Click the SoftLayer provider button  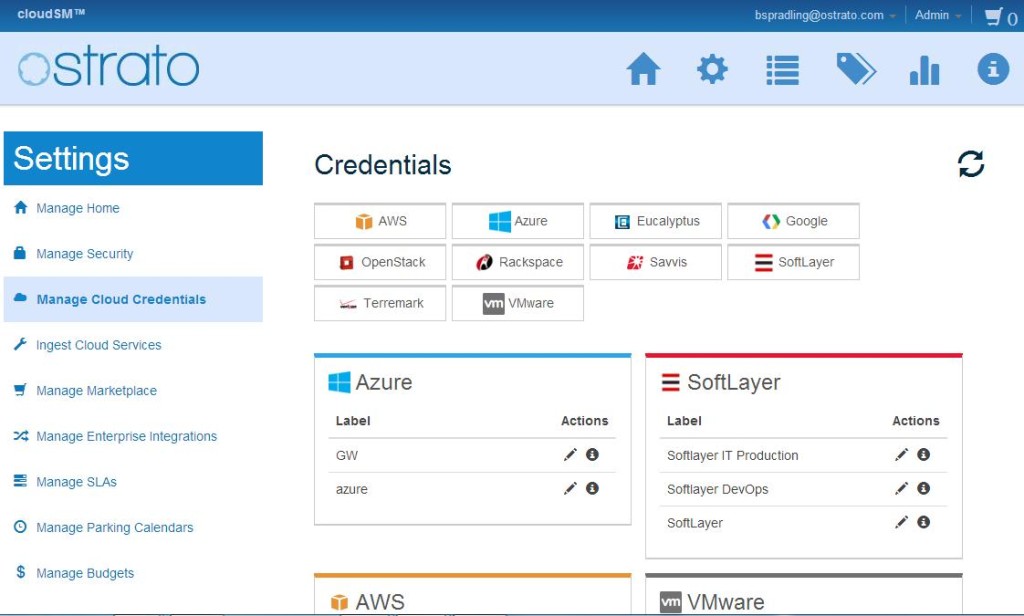pyautogui.click(x=793, y=262)
